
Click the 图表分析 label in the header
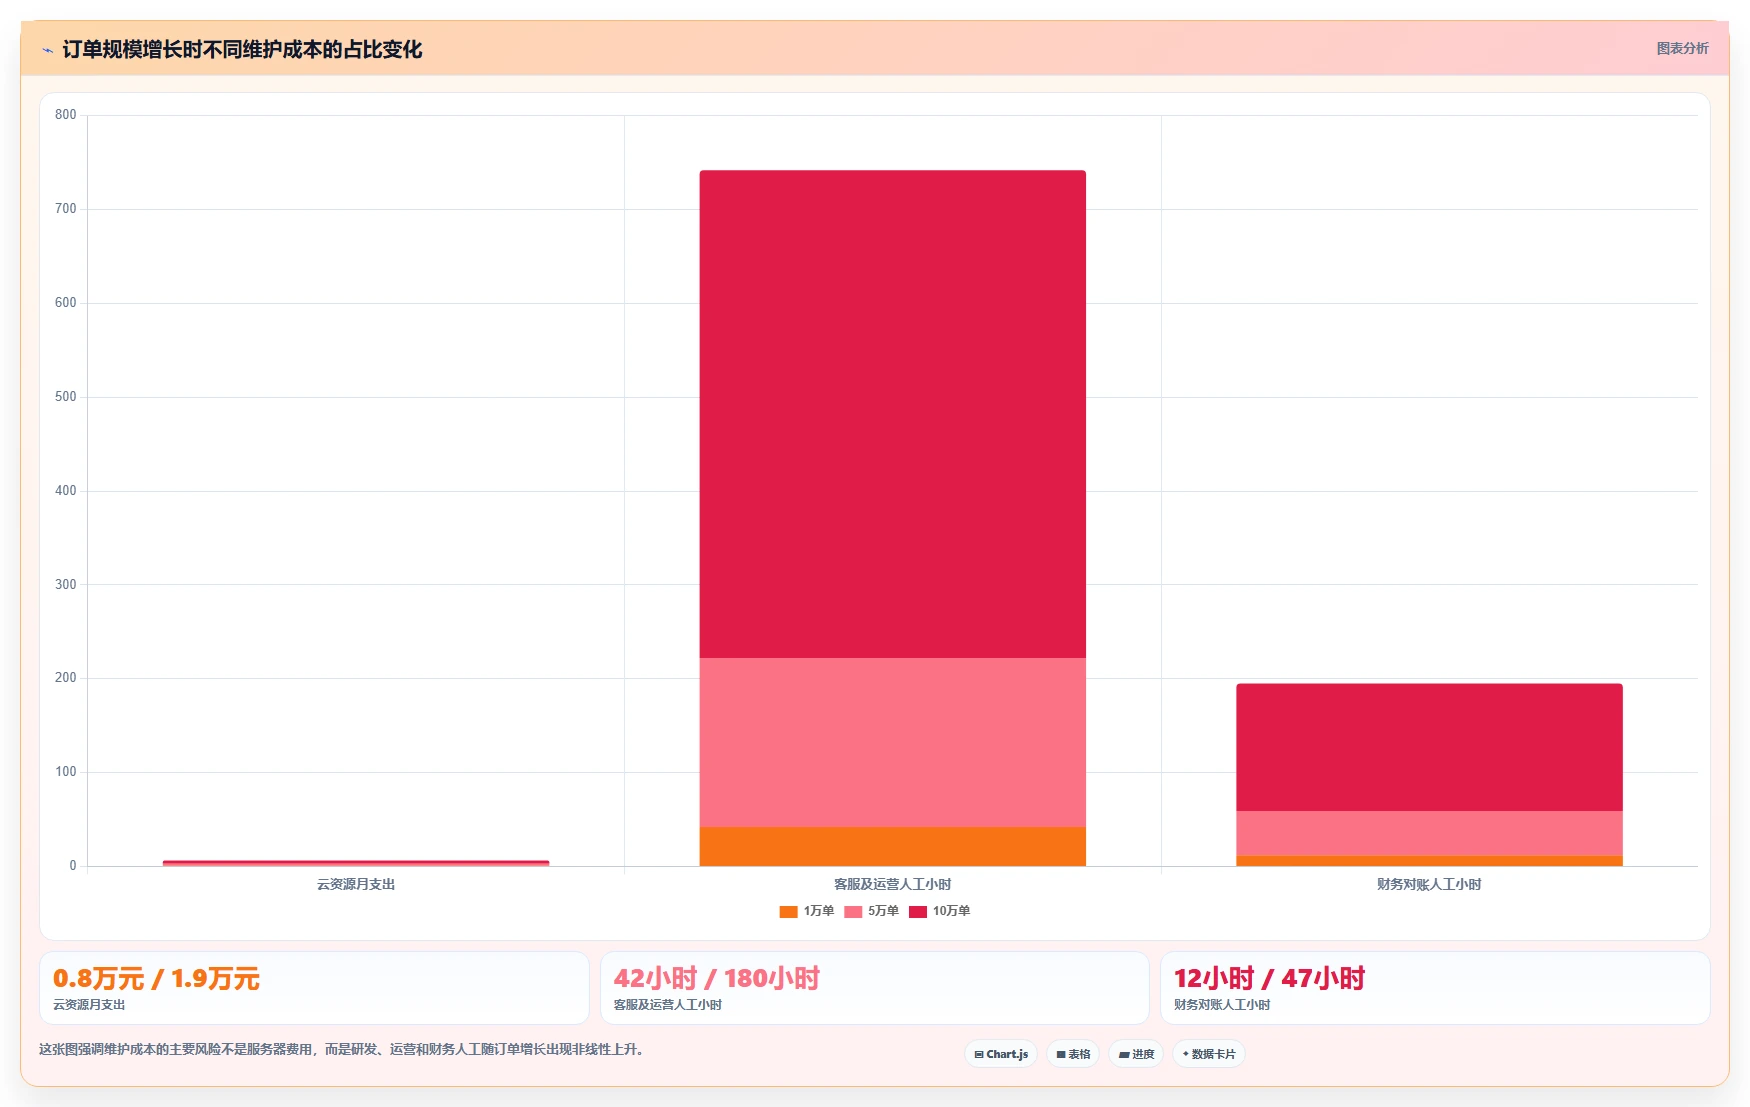[1682, 48]
